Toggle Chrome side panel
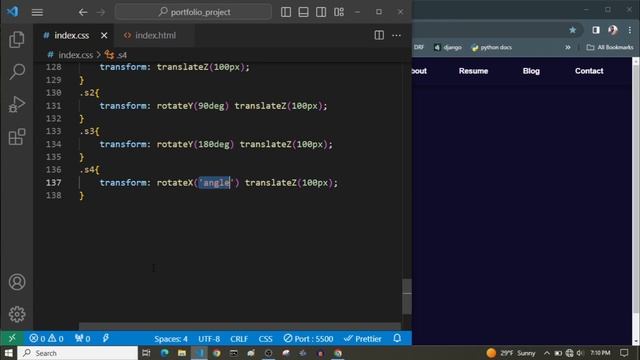Screen dimensions: 640x360 pyautogui.click(x=596, y=30)
